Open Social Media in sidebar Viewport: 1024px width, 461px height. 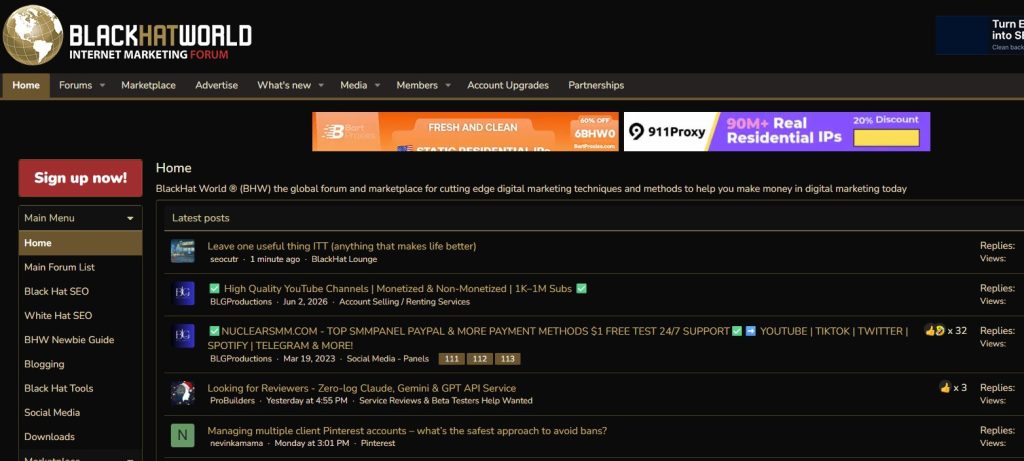[80, 412]
